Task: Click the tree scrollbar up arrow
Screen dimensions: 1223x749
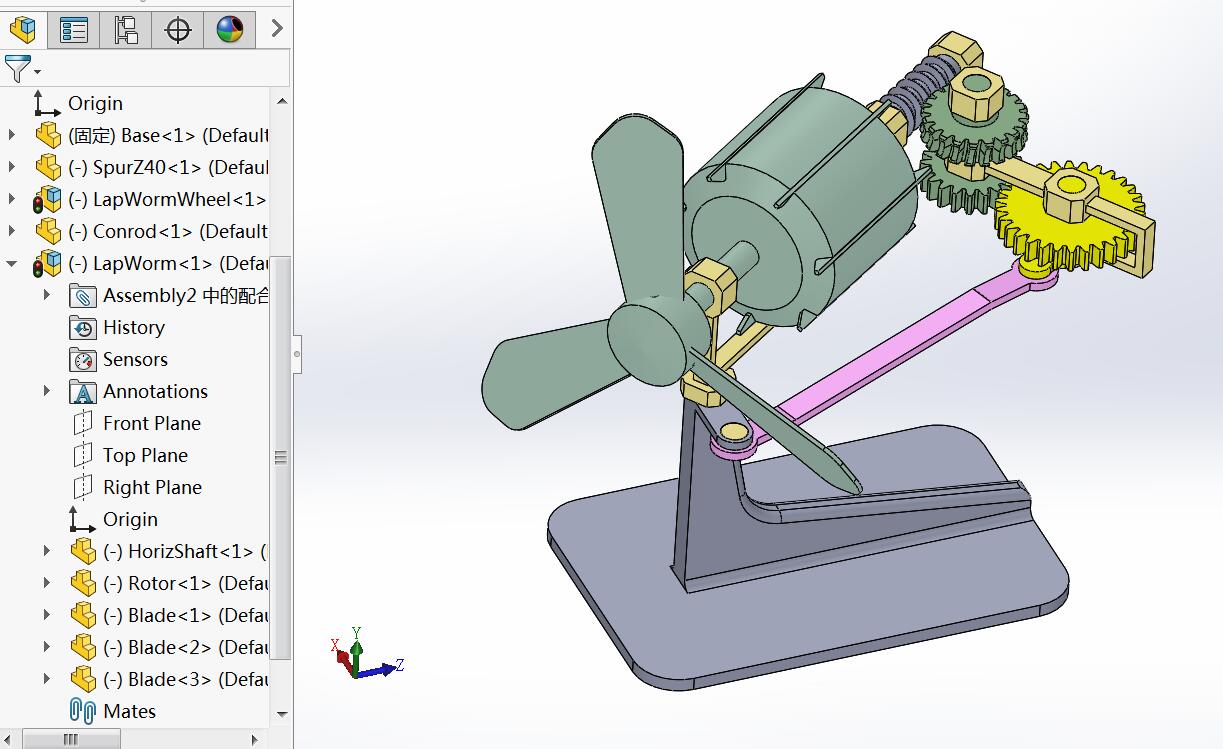Action: tap(282, 101)
